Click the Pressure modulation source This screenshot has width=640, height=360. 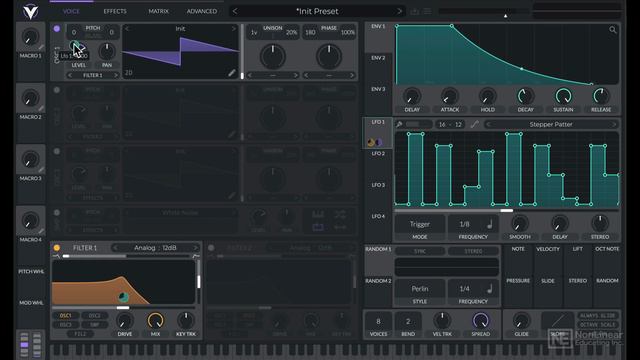(518, 292)
